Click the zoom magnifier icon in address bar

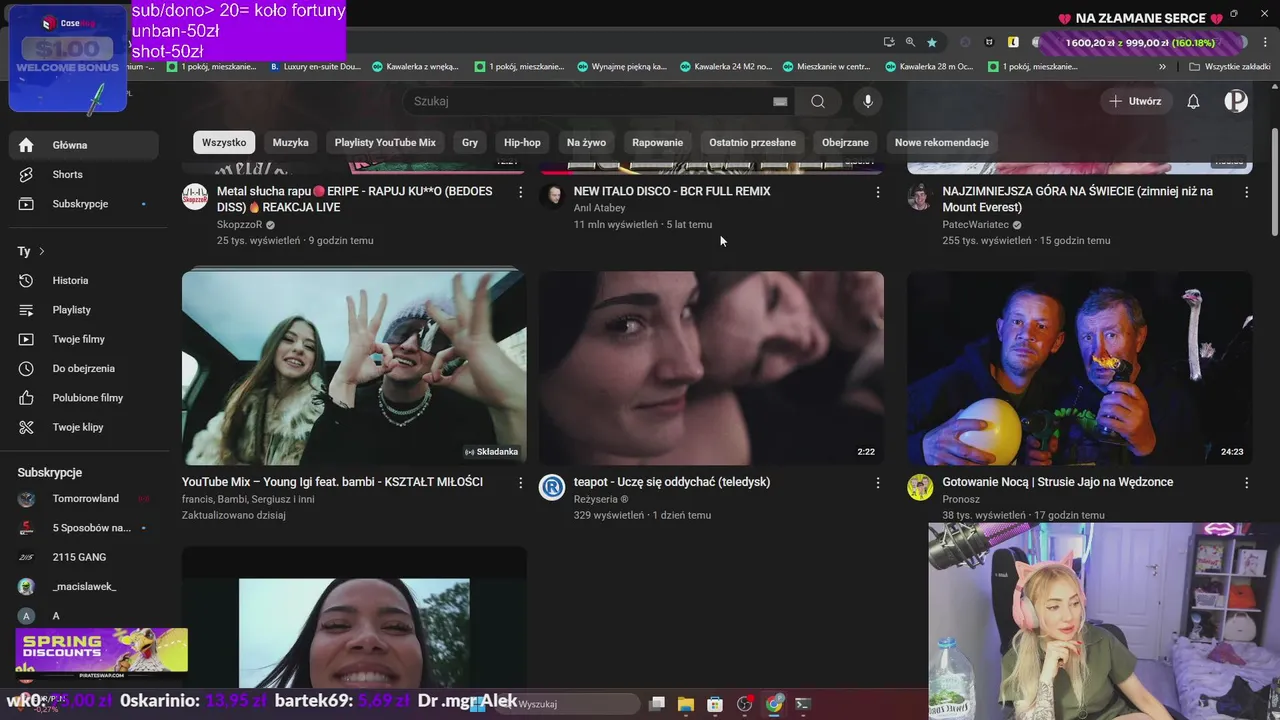click(x=910, y=42)
